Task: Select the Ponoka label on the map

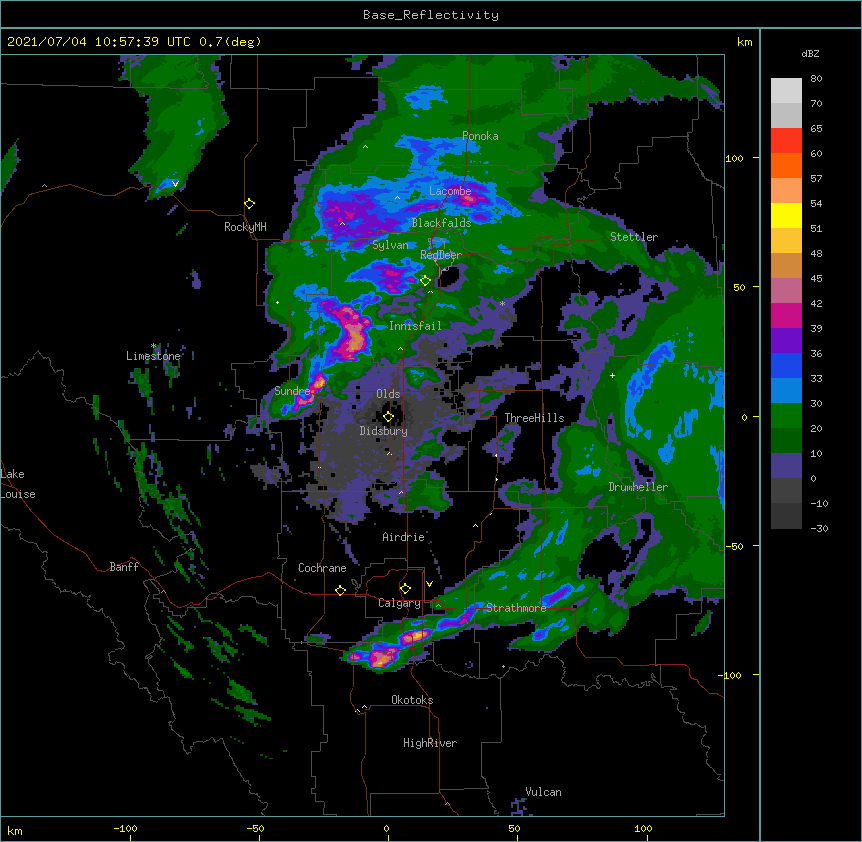Action: point(480,136)
